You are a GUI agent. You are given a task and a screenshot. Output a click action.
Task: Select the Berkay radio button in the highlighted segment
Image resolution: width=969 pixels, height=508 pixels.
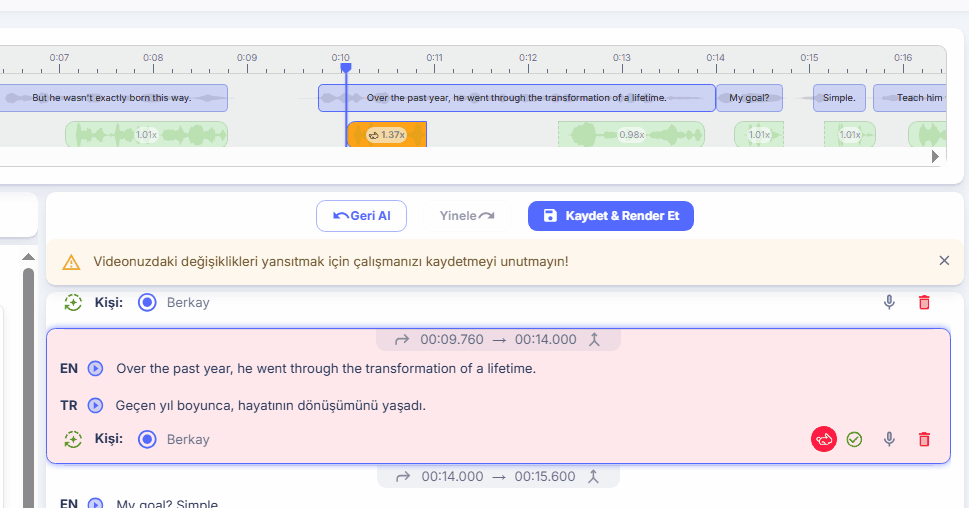pos(147,439)
